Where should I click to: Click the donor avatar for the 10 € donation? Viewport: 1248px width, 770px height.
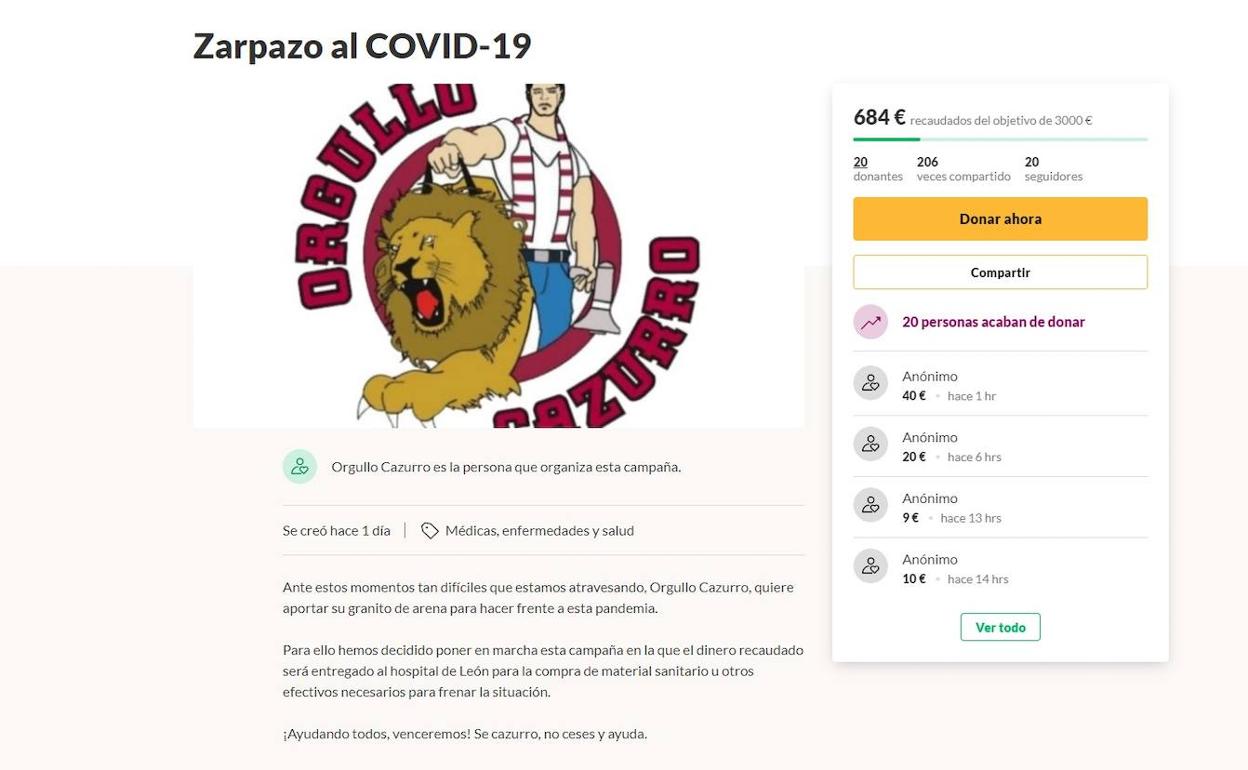870,566
